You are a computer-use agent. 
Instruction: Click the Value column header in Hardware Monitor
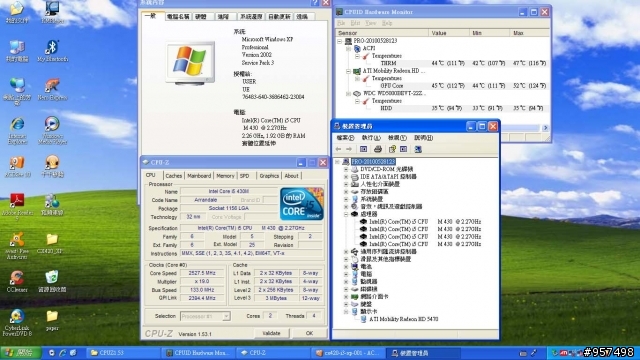[x=449, y=33]
